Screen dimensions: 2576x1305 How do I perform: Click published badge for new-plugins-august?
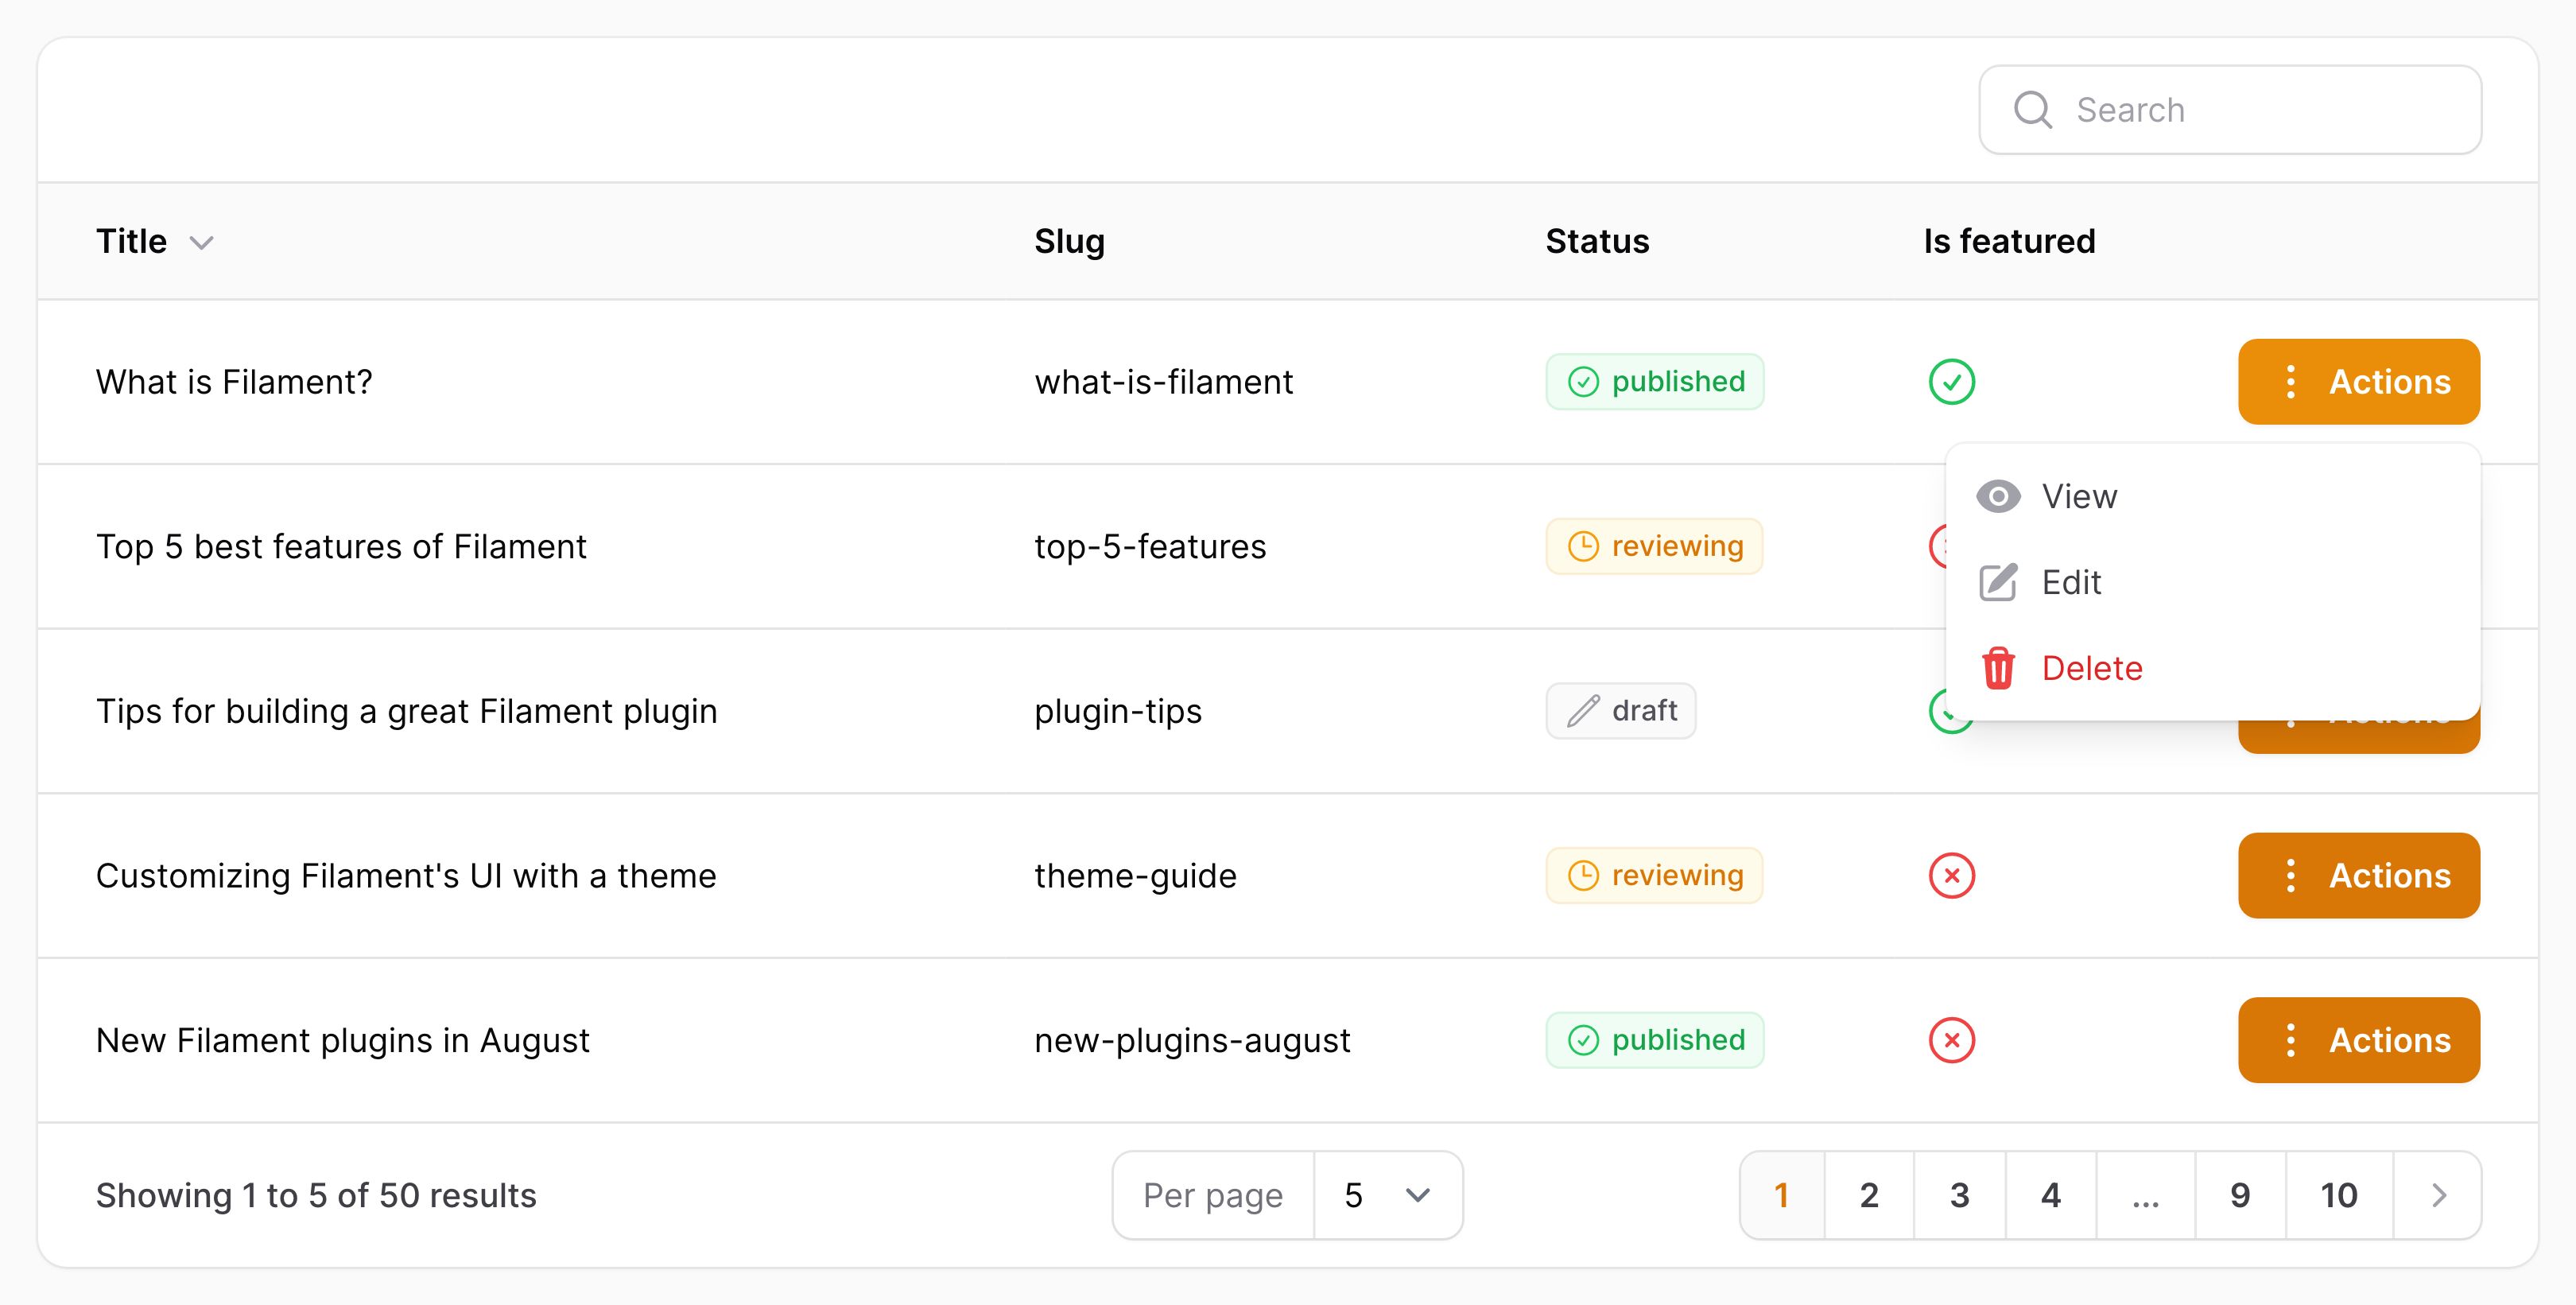coord(1655,1040)
